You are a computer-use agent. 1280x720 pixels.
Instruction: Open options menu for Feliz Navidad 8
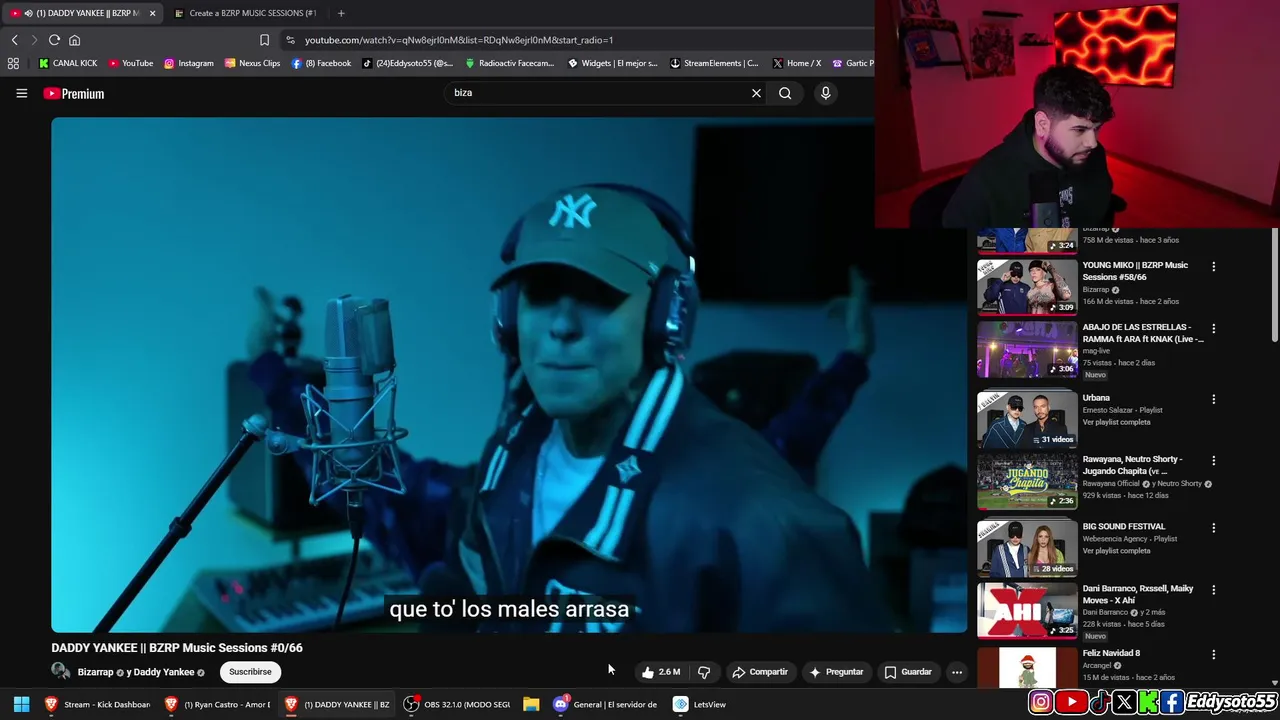1214,655
